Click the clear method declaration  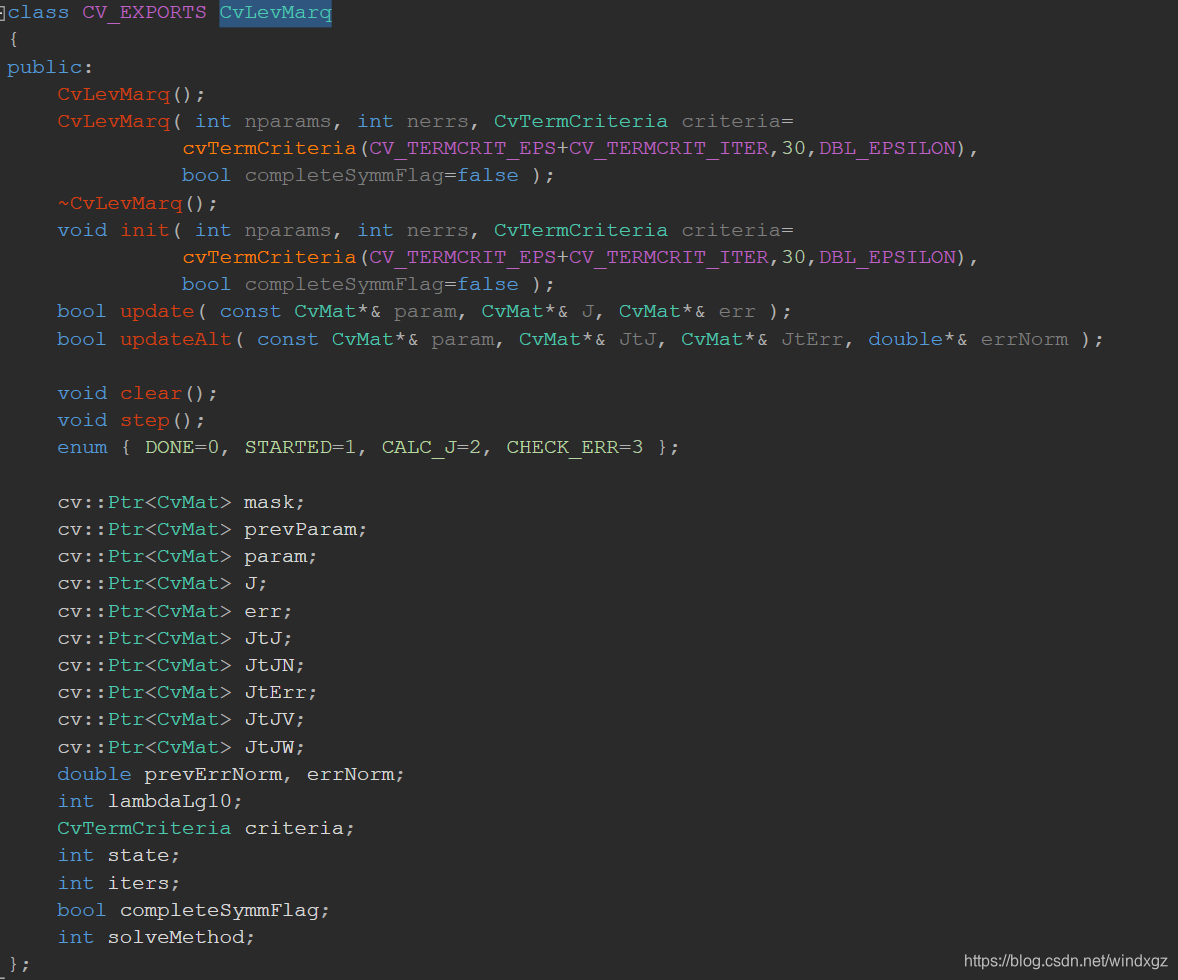tap(151, 393)
